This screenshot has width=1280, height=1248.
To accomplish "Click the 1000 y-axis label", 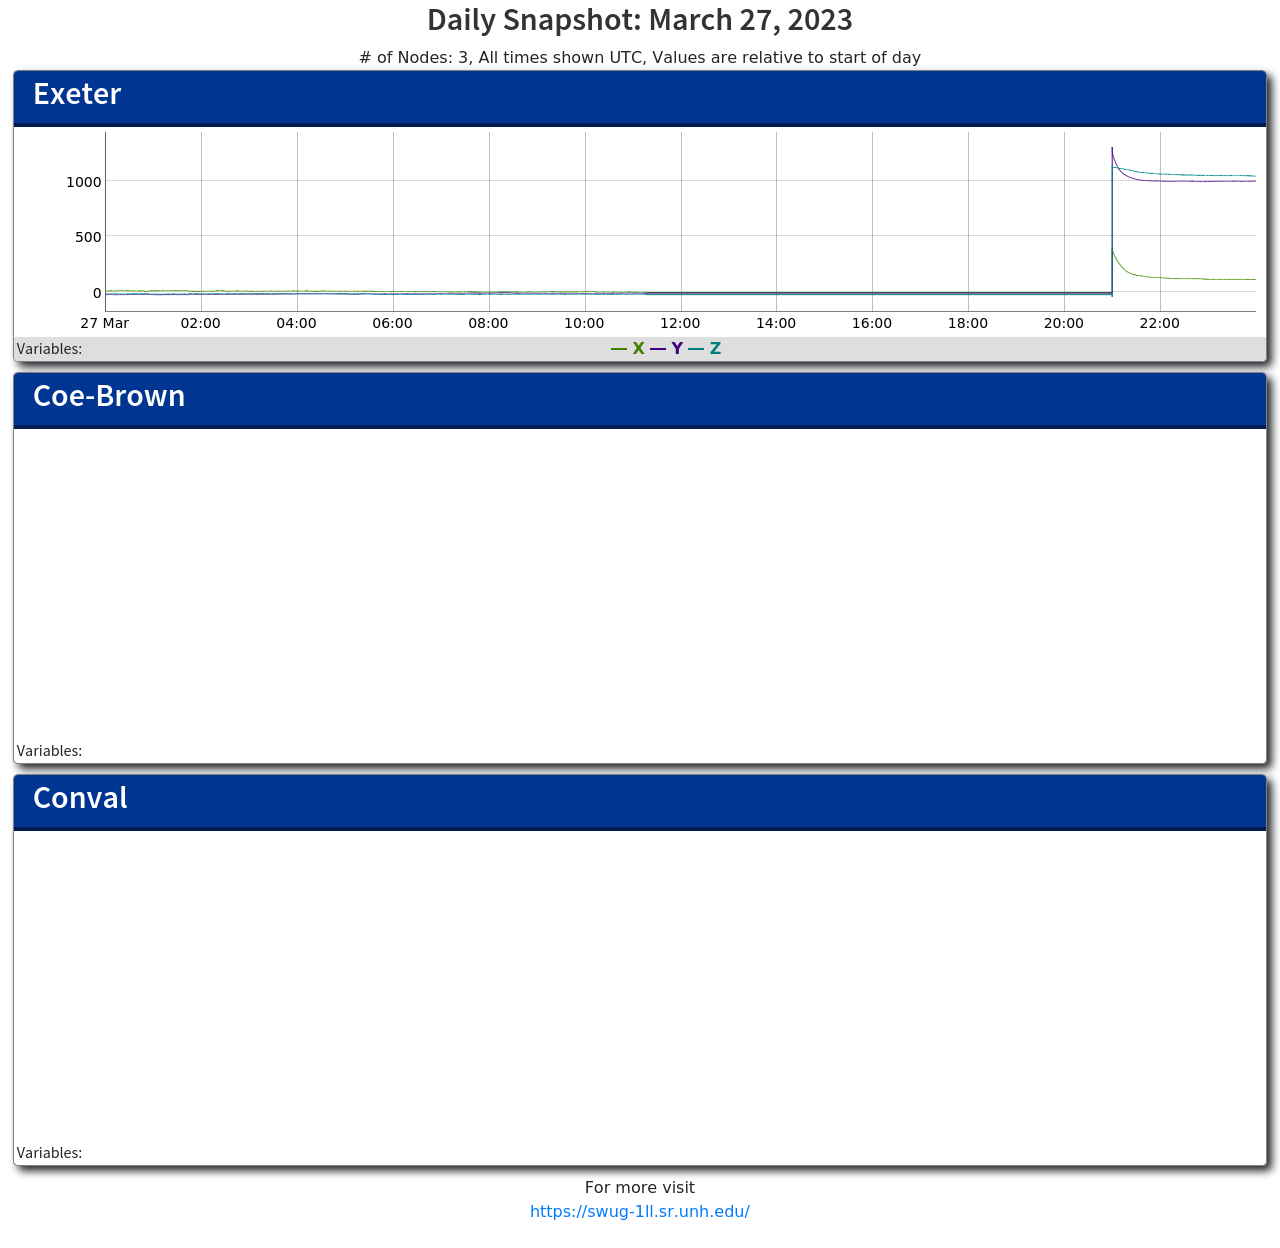I will click(x=84, y=181).
